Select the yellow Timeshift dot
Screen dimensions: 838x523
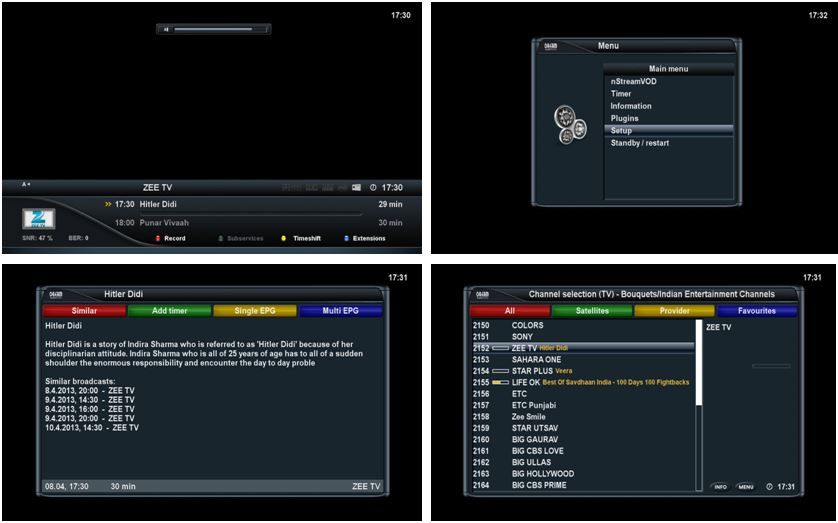[284, 239]
